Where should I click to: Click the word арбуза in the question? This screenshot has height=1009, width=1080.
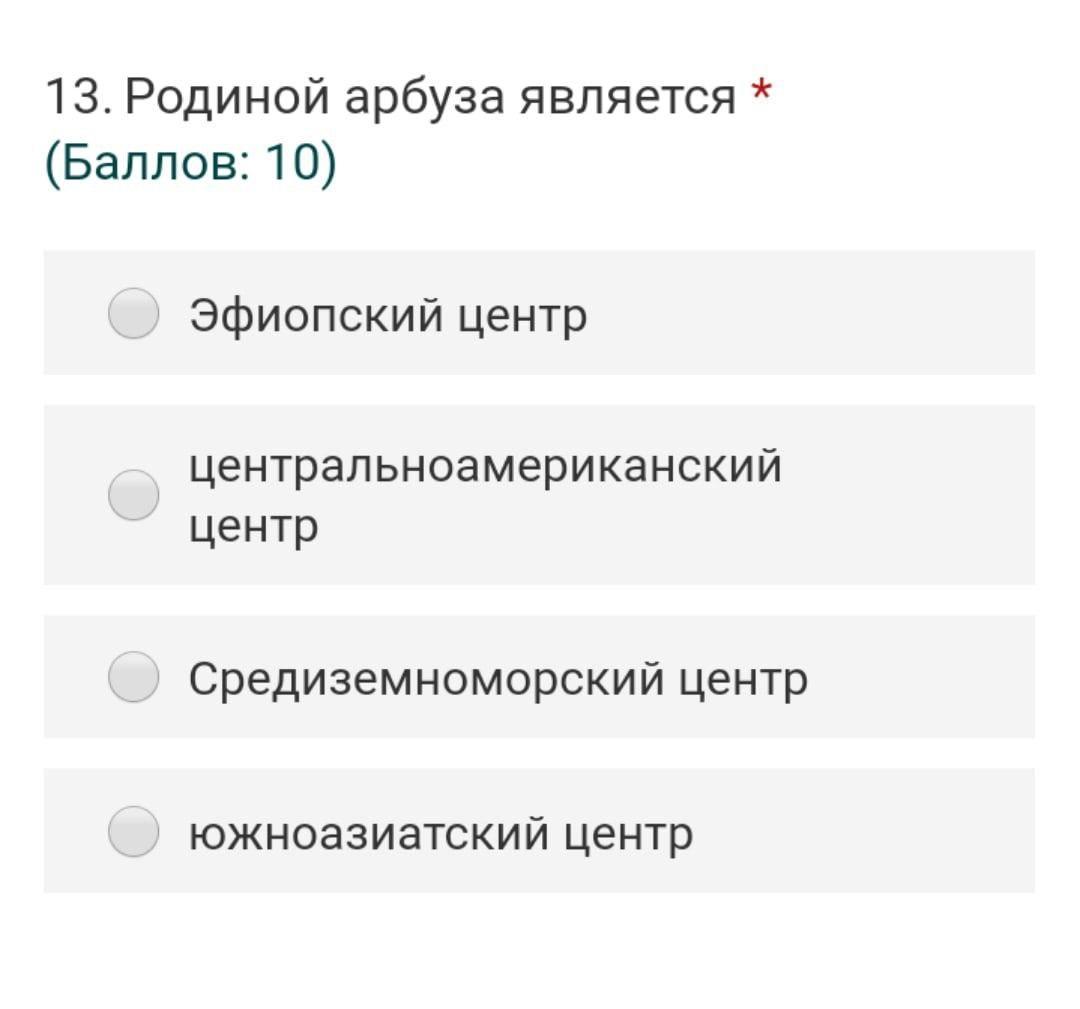tap(424, 98)
